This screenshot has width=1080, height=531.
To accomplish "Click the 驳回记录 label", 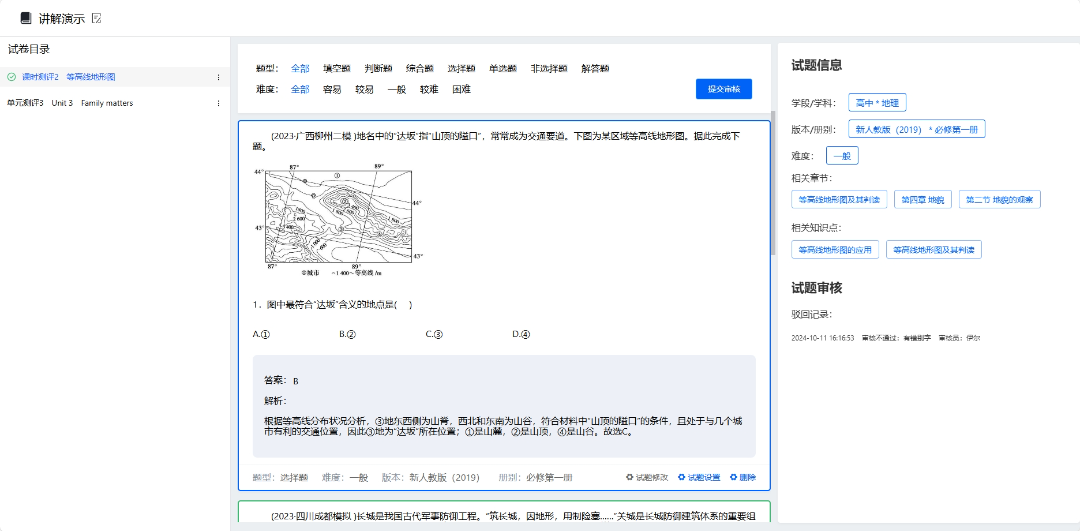I will tap(812, 315).
